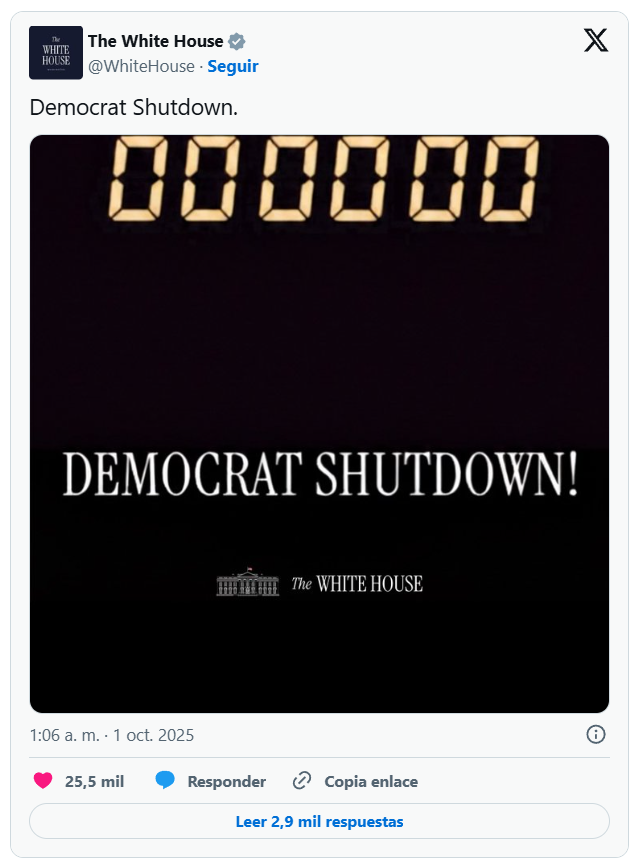Click the chain link icon

[302, 781]
